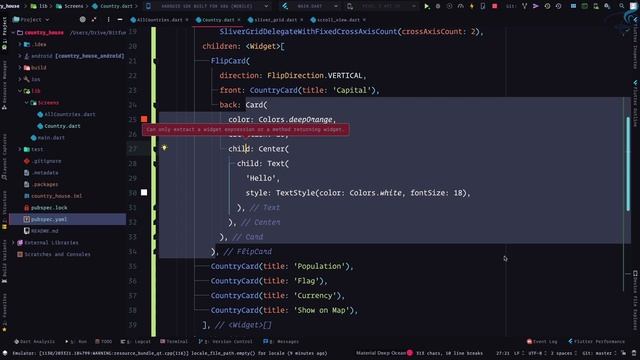
Task: Expand the android folder node
Action: pyautogui.click(x=20, y=56)
